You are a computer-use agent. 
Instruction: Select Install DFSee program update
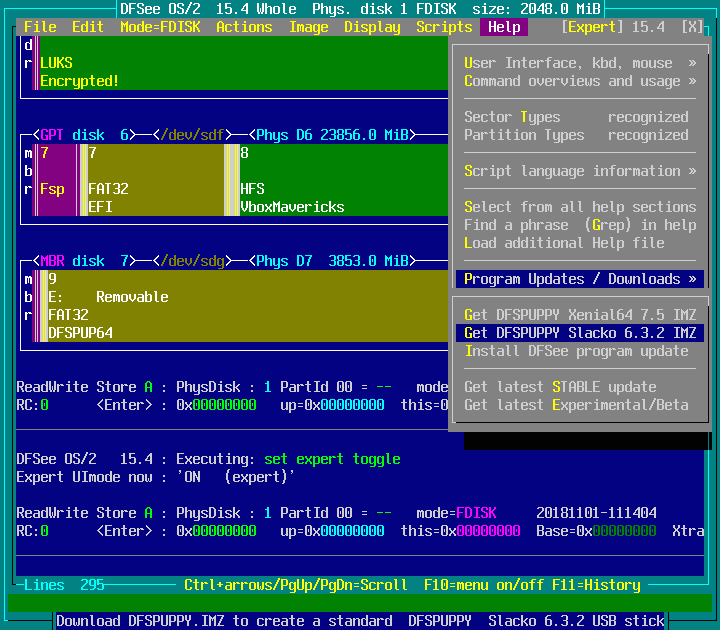tap(576, 351)
